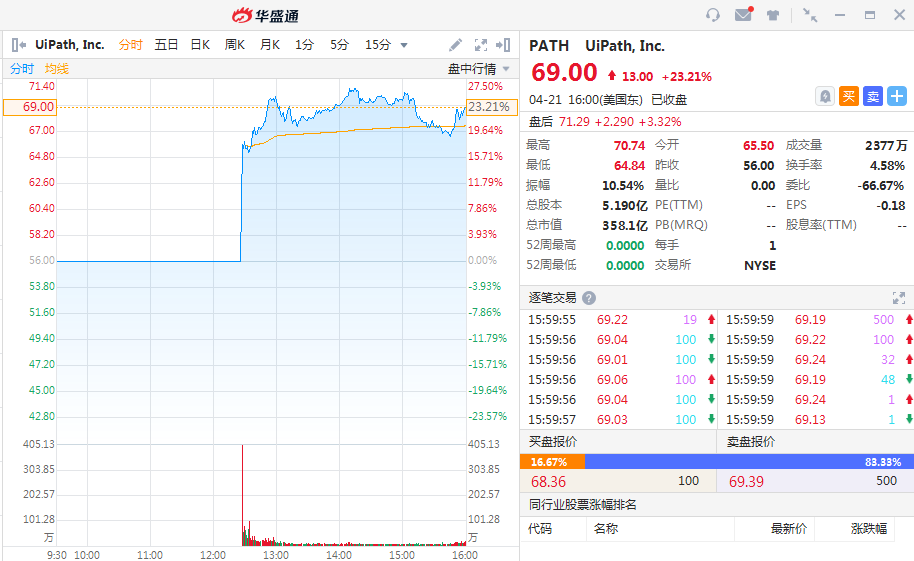Open the messages envelope icon

coord(743,14)
